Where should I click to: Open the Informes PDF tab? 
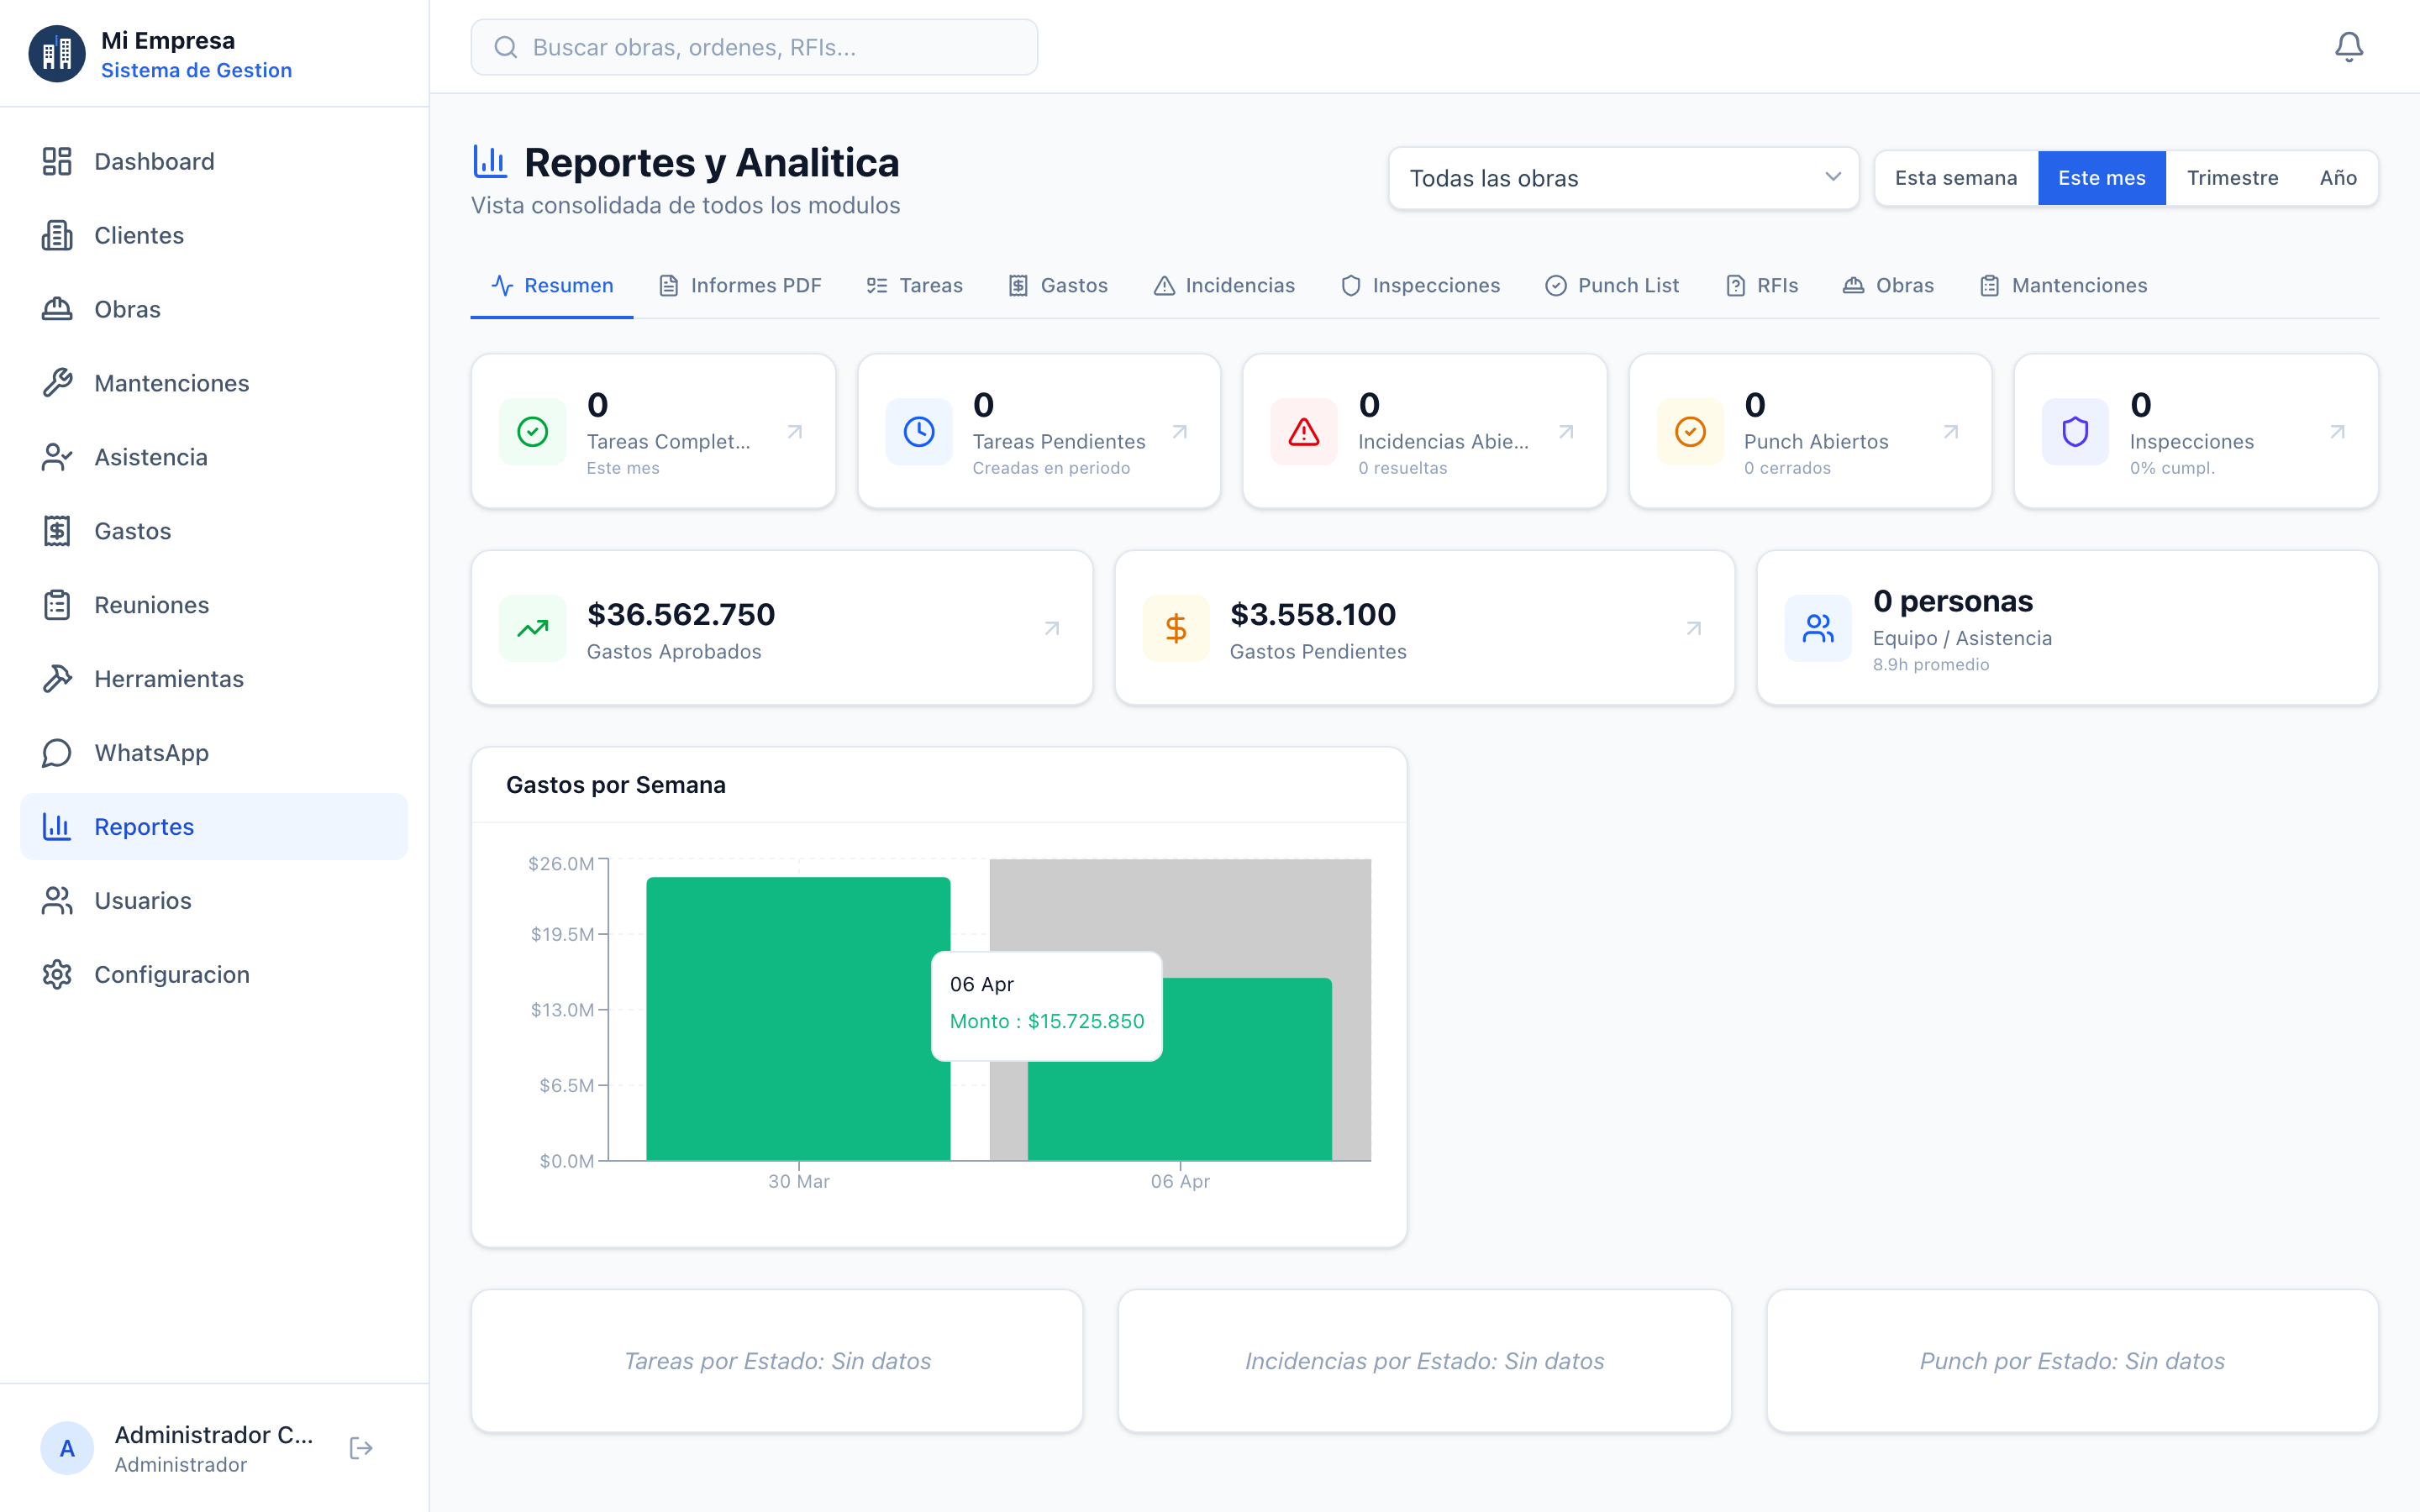740,286
